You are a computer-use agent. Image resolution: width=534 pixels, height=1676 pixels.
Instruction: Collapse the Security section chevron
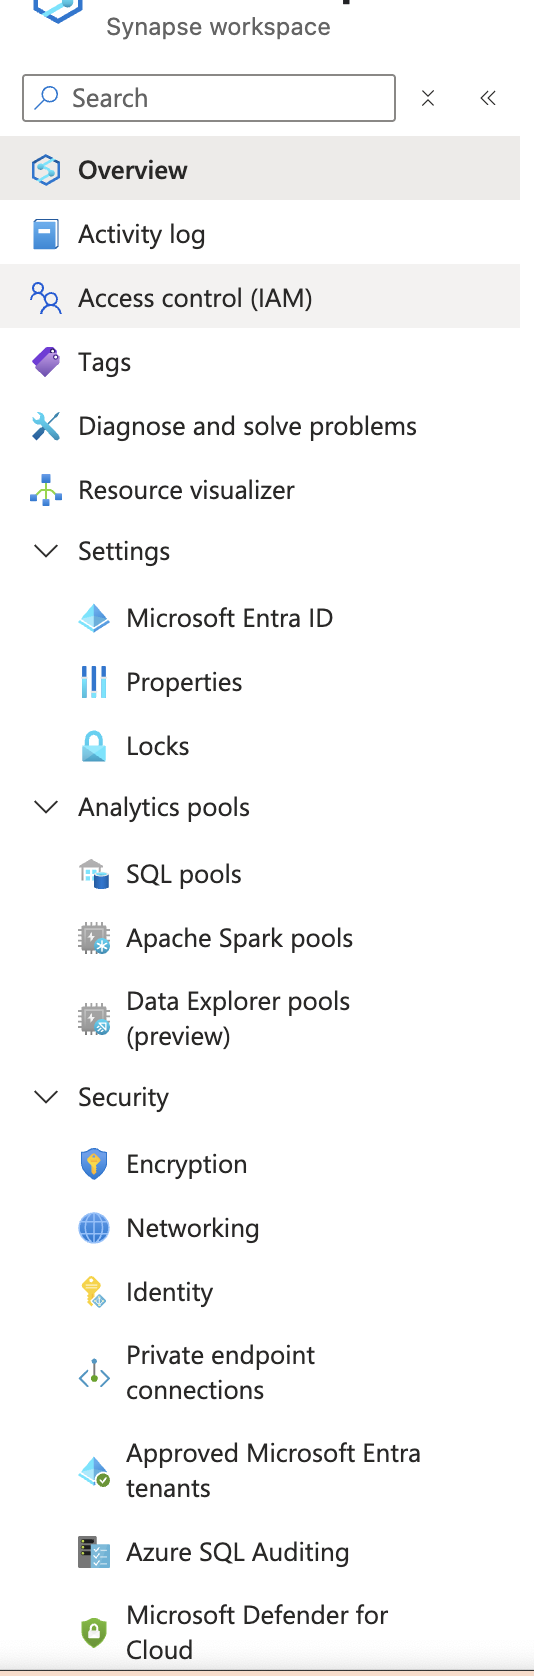[46, 1097]
